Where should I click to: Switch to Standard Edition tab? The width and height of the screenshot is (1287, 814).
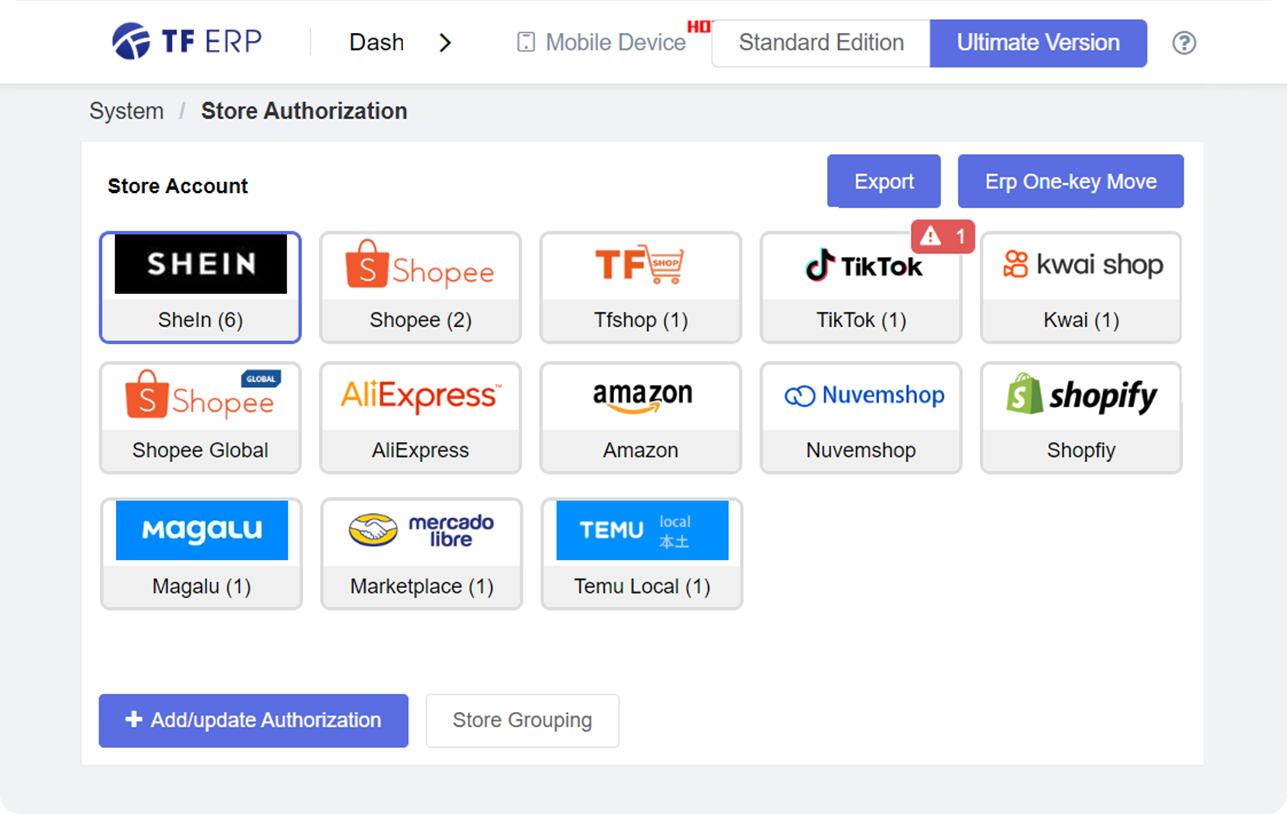pos(821,43)
